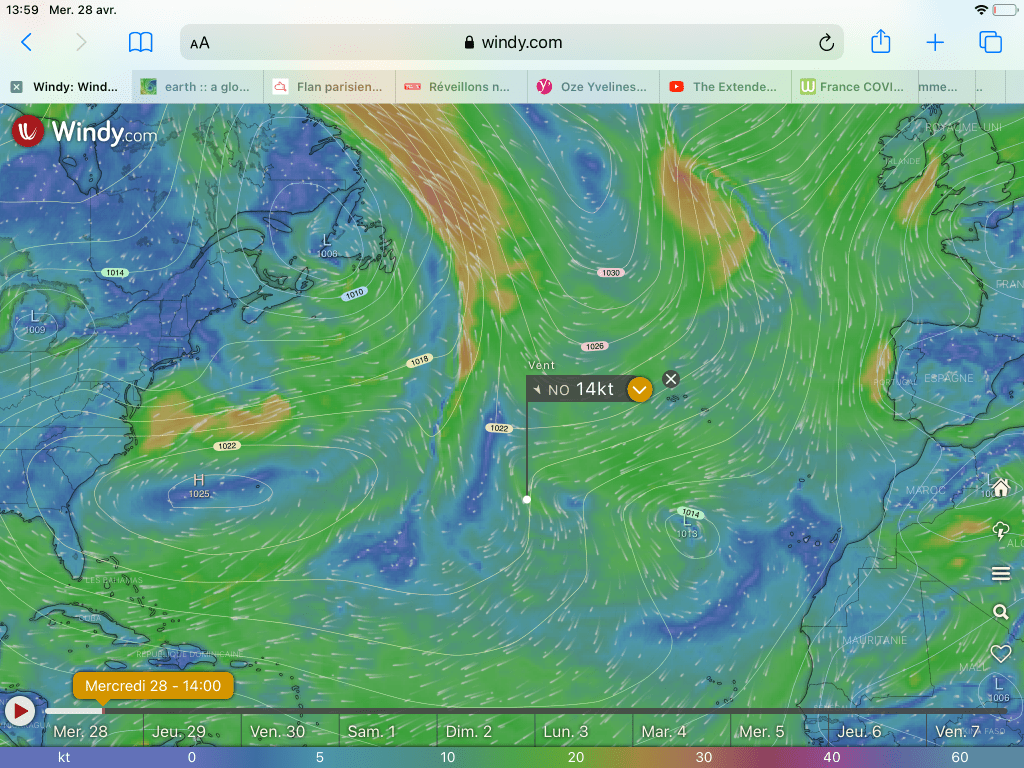Open the hamburger menu on map
1024x768 pixels.
[1000, 573]
